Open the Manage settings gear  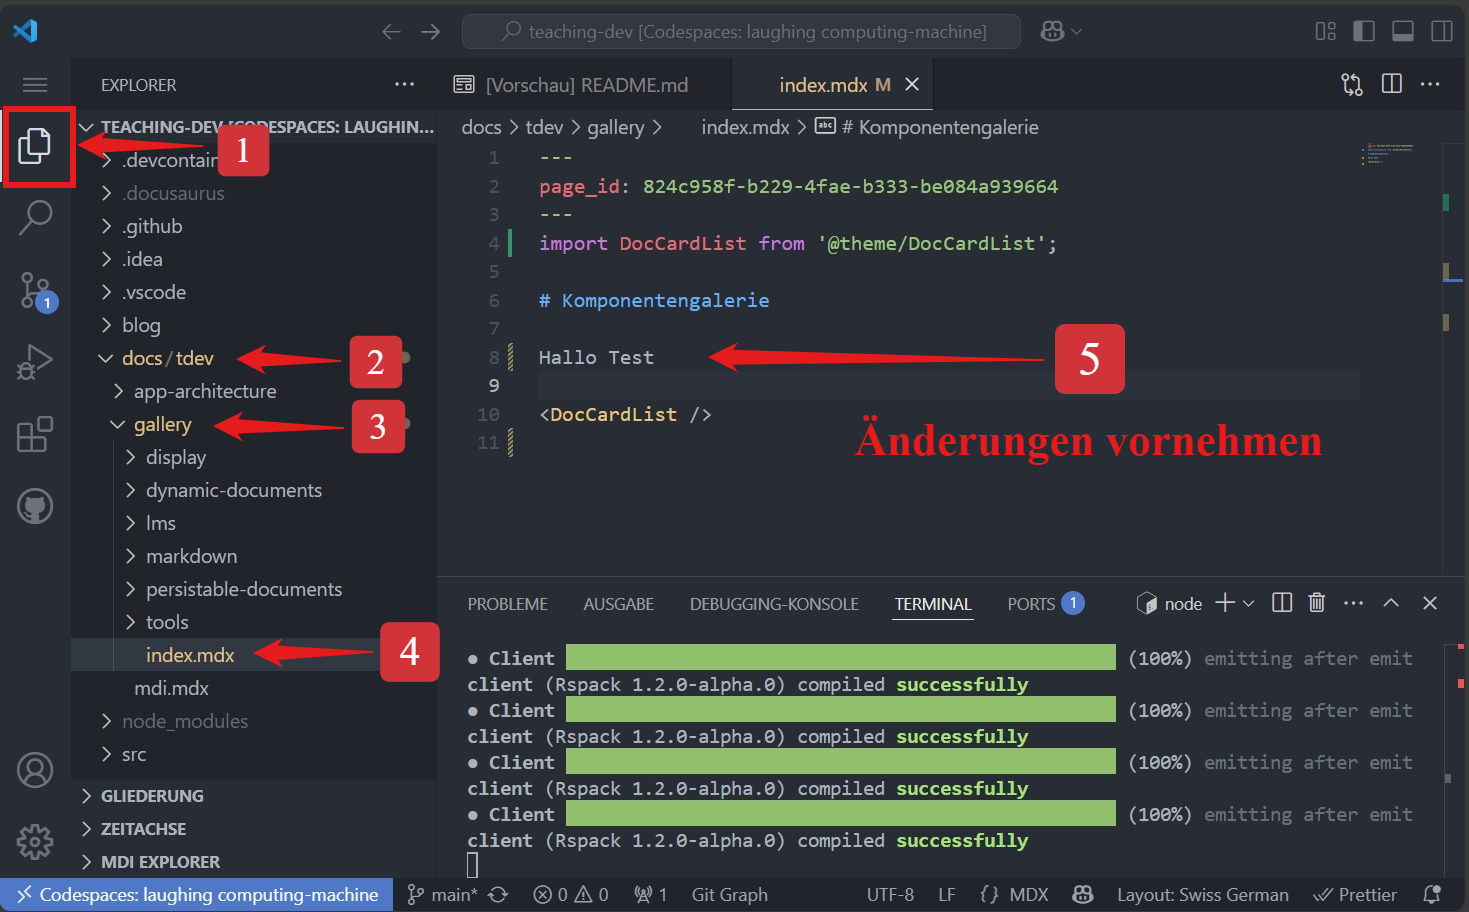pyautogui.click(x=35, y=842)
